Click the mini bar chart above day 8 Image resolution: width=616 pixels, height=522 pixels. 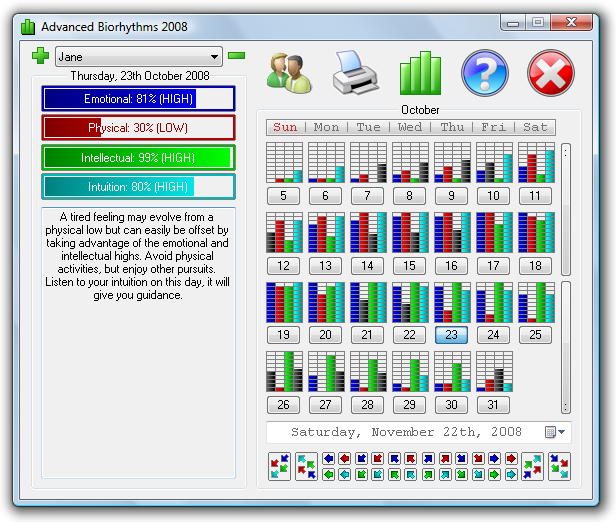pos(410,162)
